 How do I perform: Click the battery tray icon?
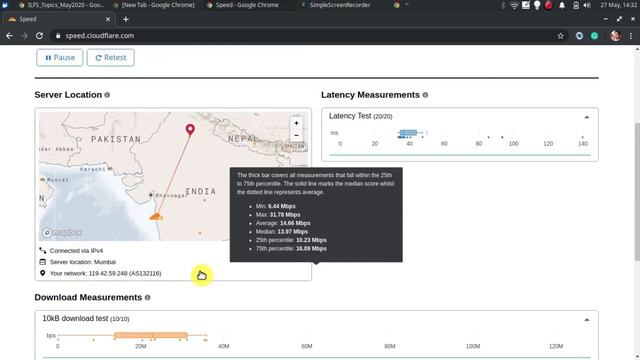point(576,5)
